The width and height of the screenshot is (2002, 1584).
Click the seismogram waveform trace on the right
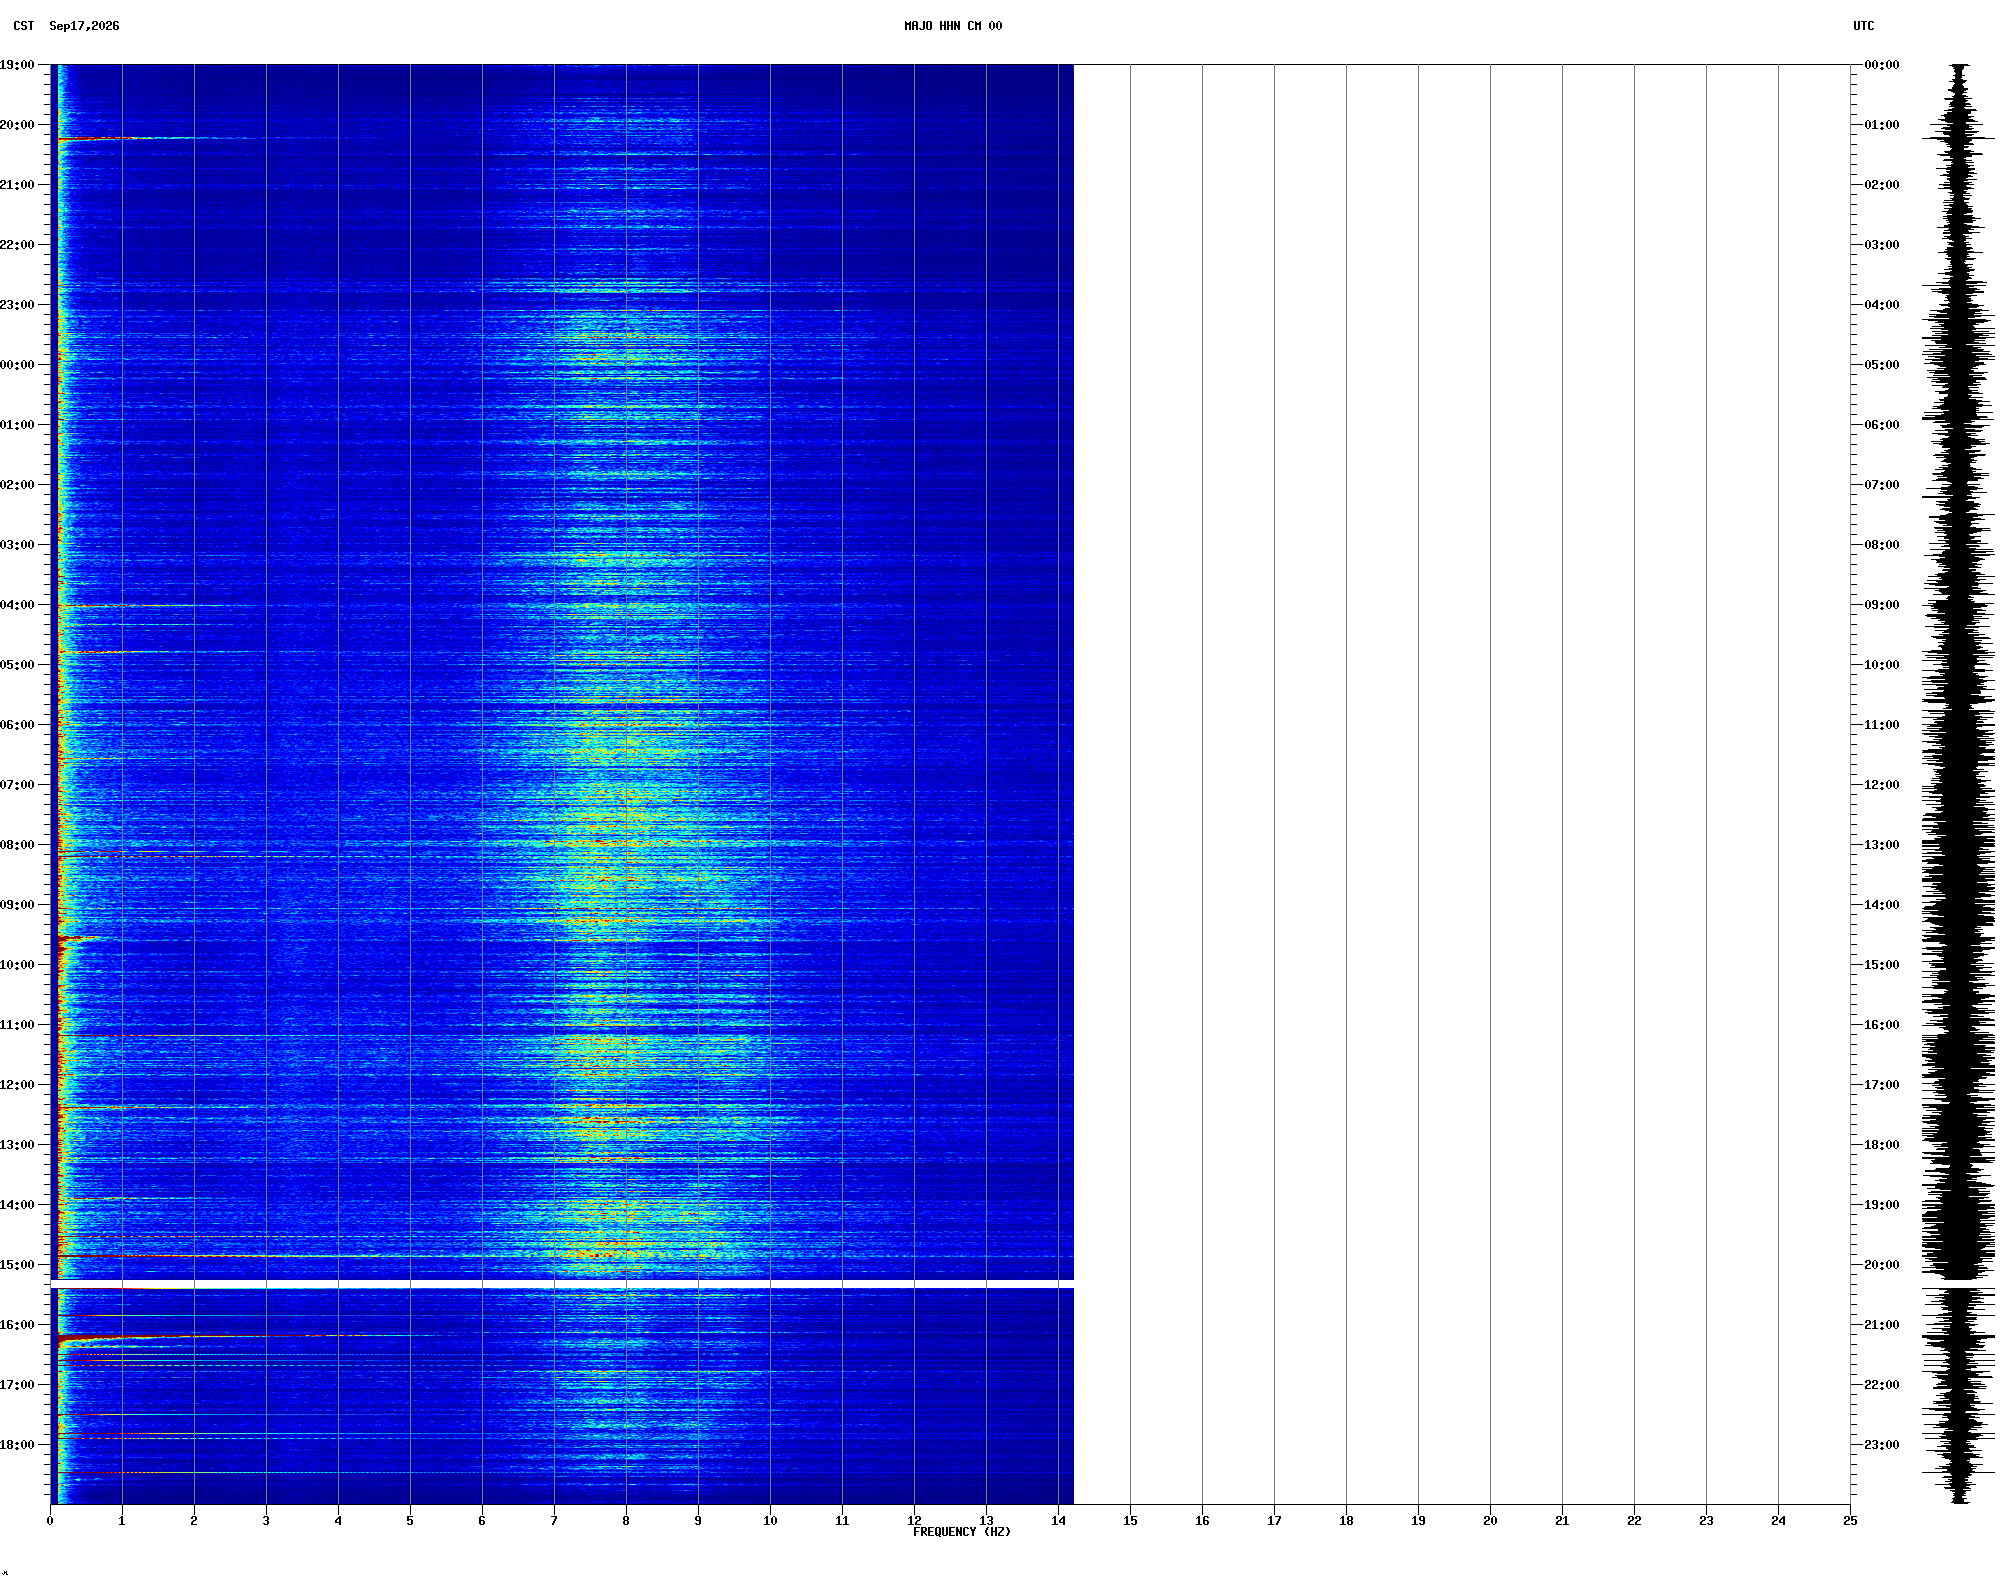point(1959,784)
